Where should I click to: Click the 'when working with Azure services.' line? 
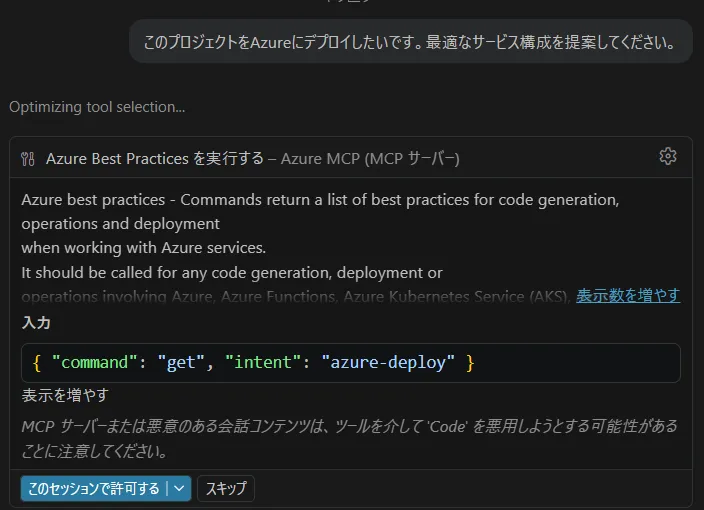(144, 248)
